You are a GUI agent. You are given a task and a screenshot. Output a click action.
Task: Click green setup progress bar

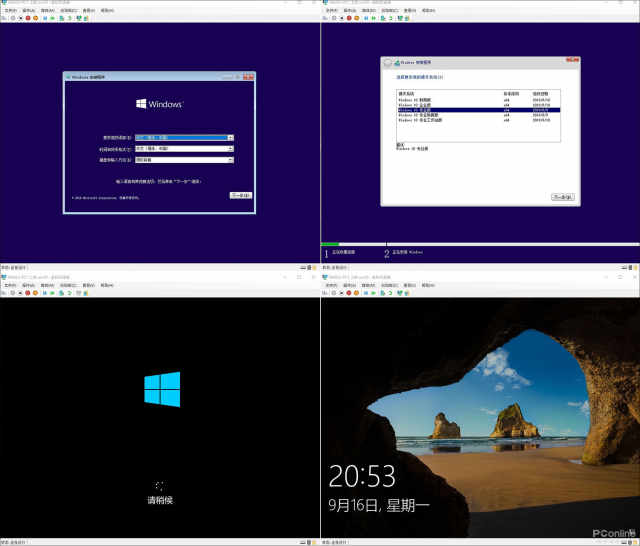tap(330, 244)
